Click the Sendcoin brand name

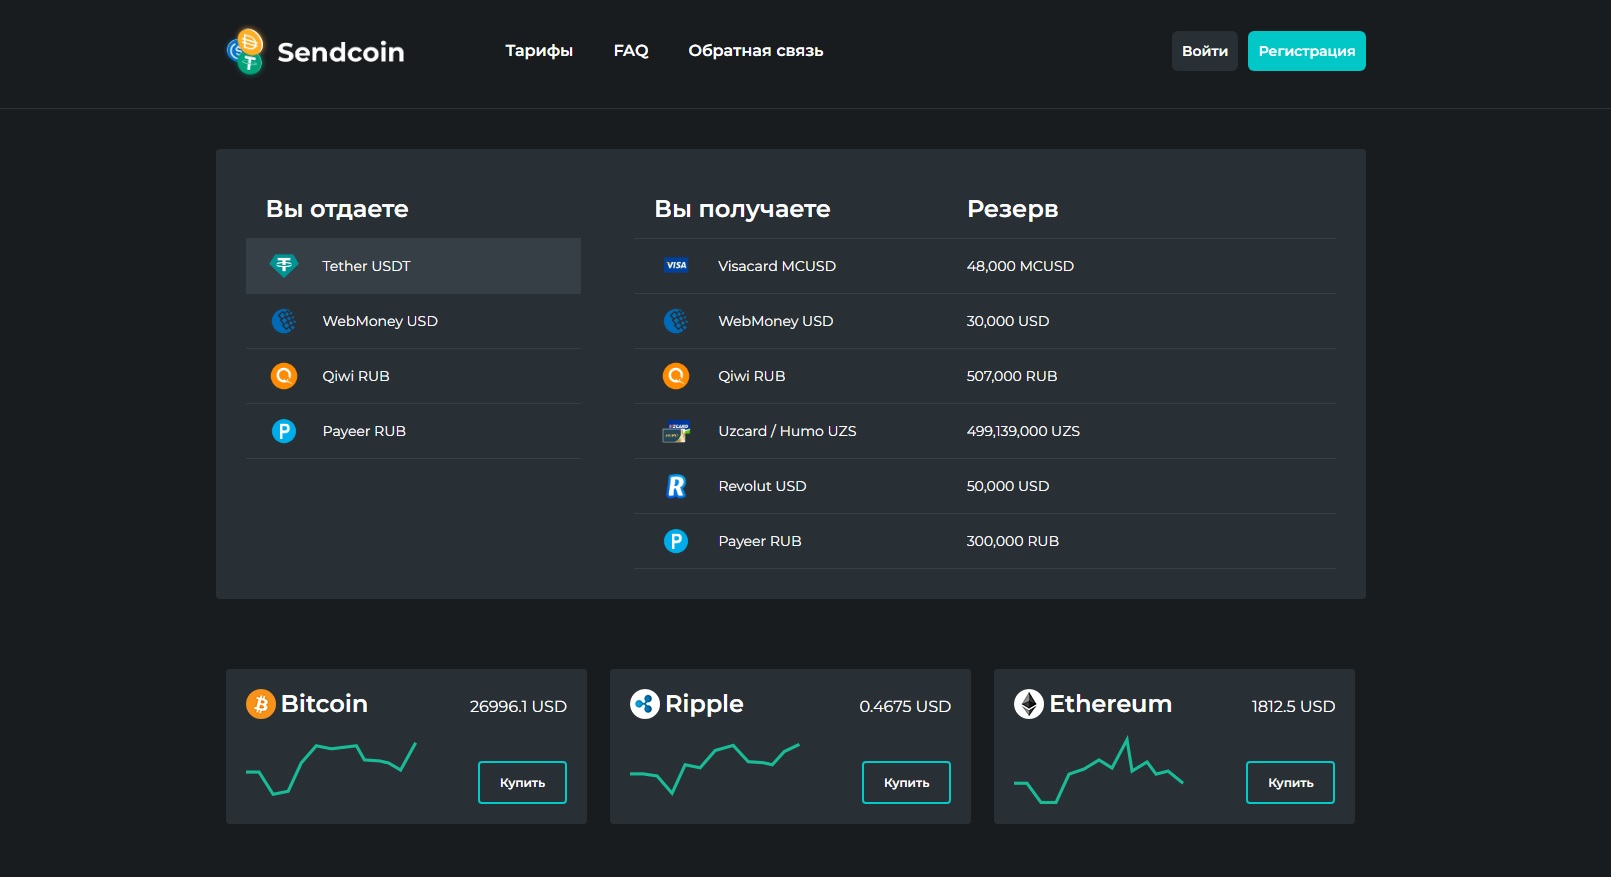pyautogui.click(x=341, y=52)
